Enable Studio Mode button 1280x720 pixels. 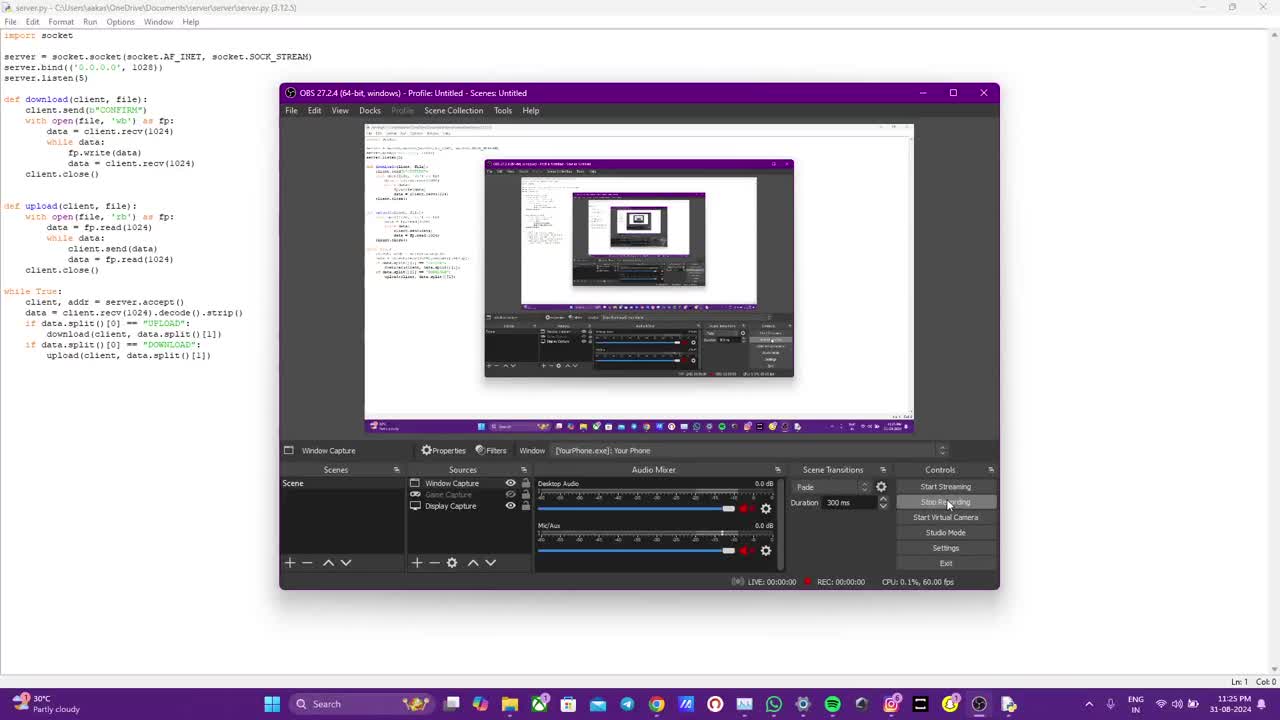point(945,533)
